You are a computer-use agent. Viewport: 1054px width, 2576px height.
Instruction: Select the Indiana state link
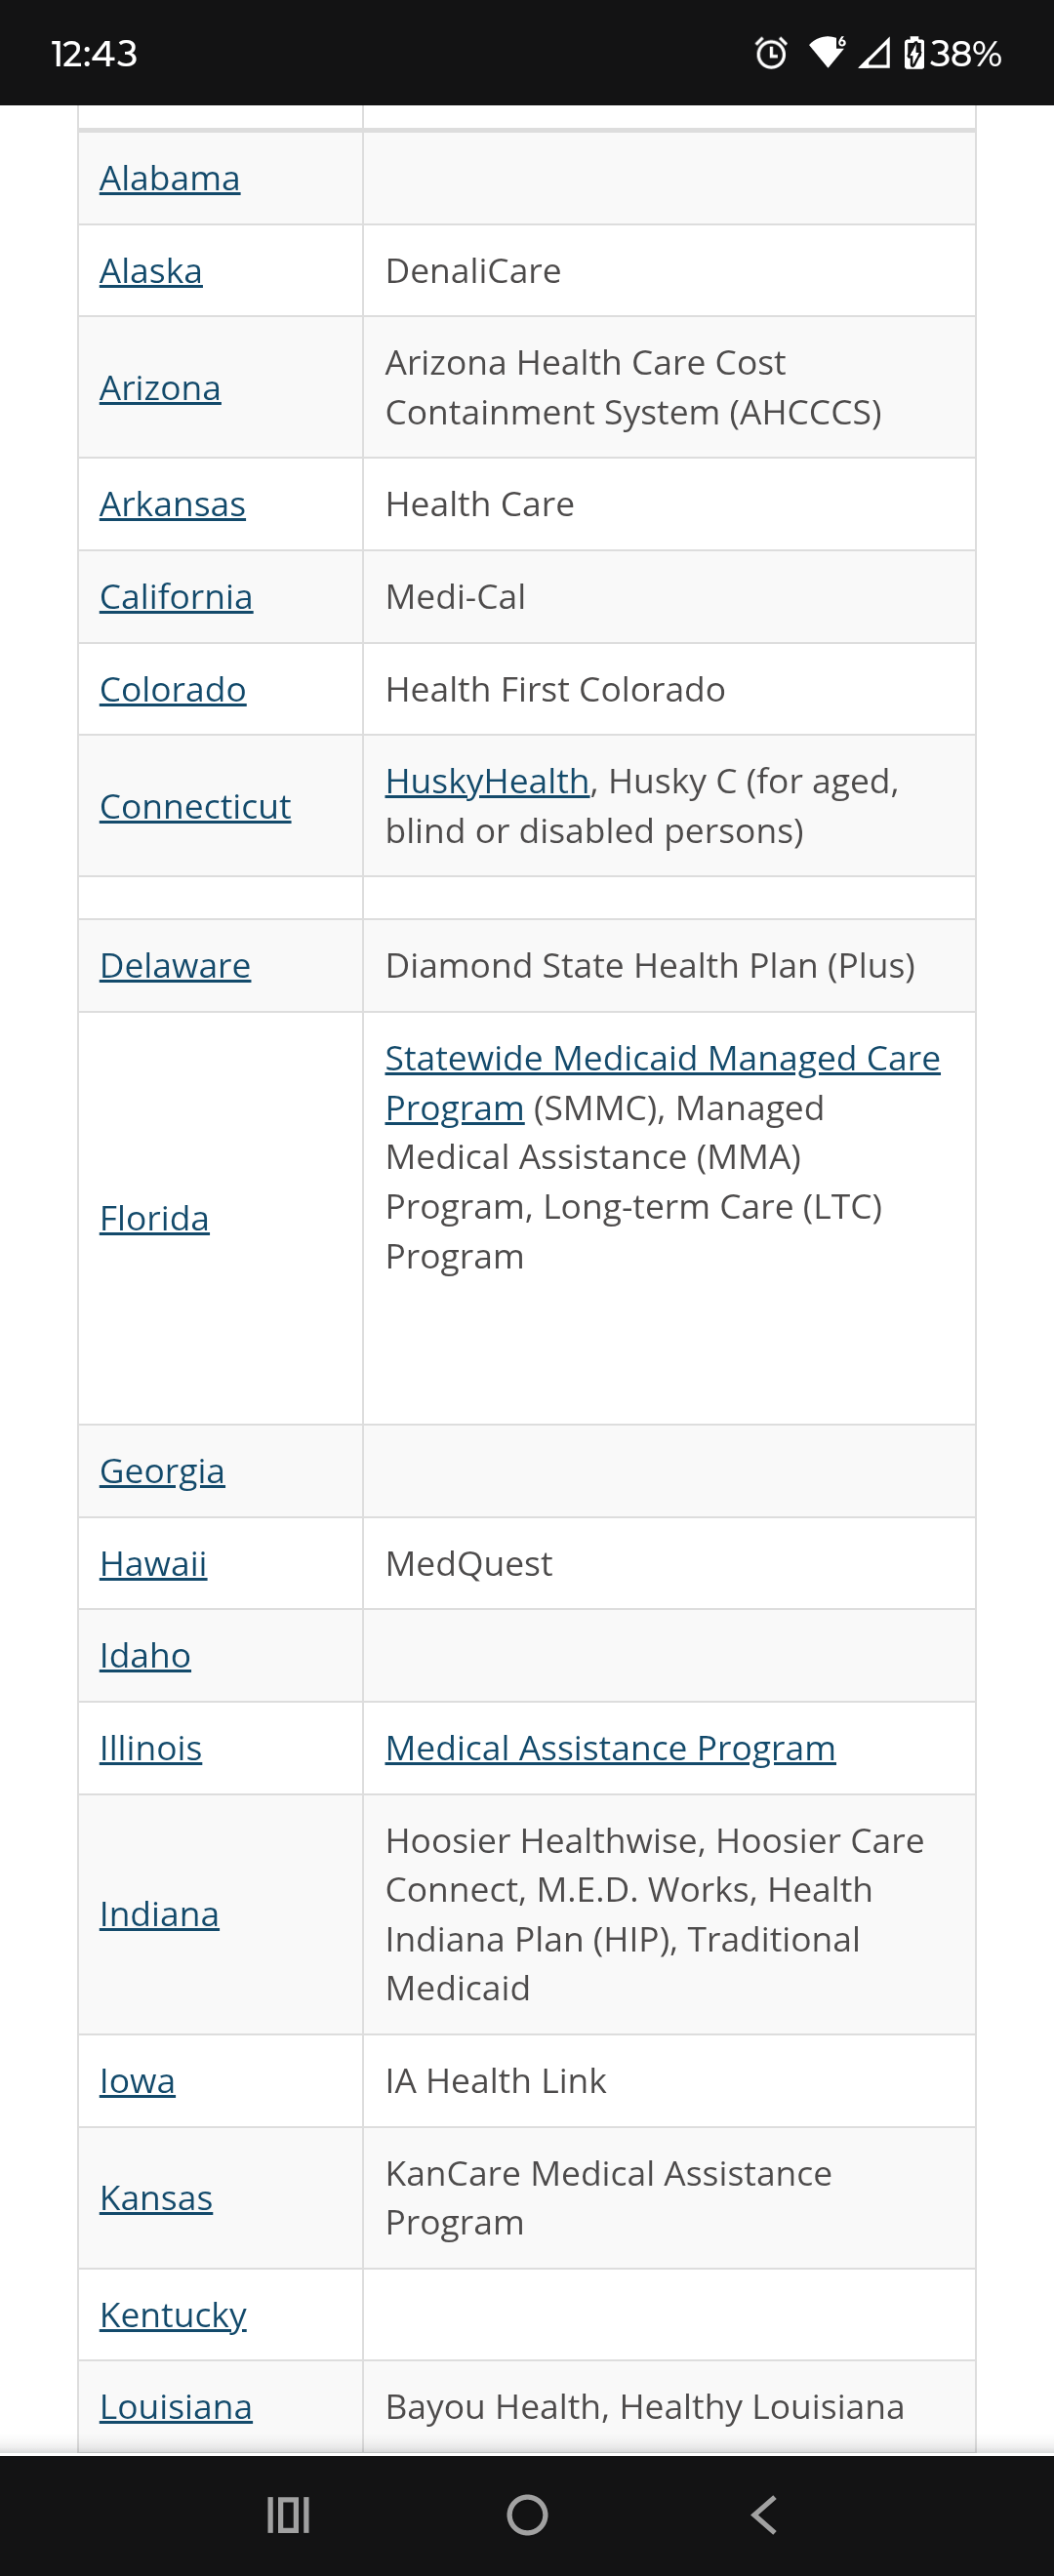tap(159, 1913)
